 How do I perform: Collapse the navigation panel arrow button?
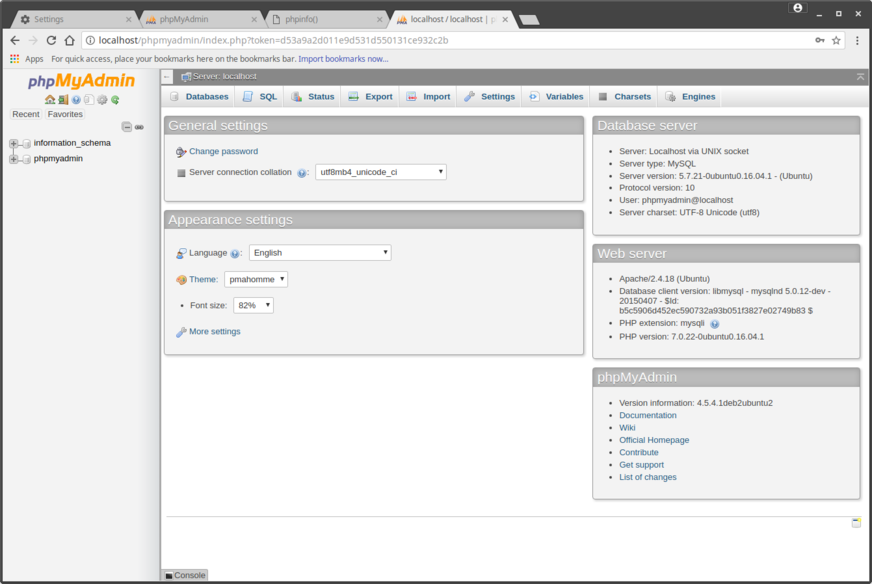167,77
